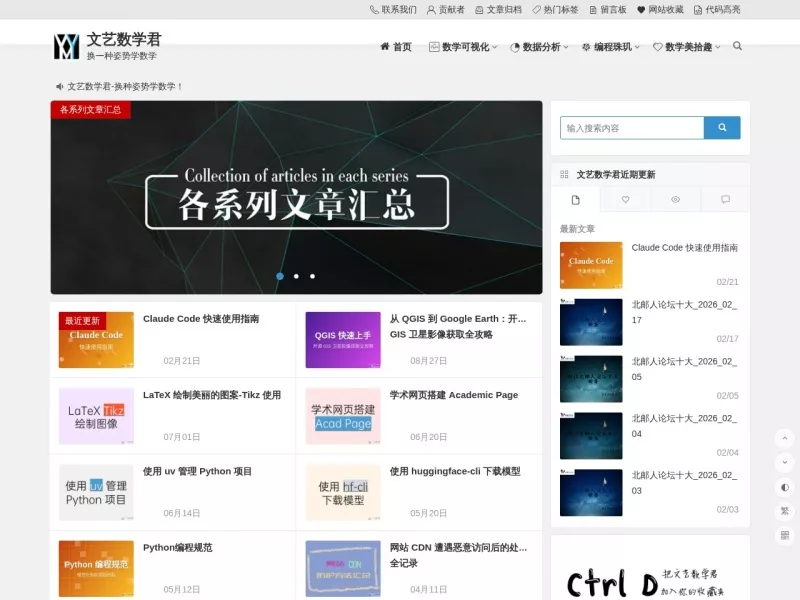Go to the 首页 home menu item
The width and height of the screenshot is (800, 600).
point(396,47)
